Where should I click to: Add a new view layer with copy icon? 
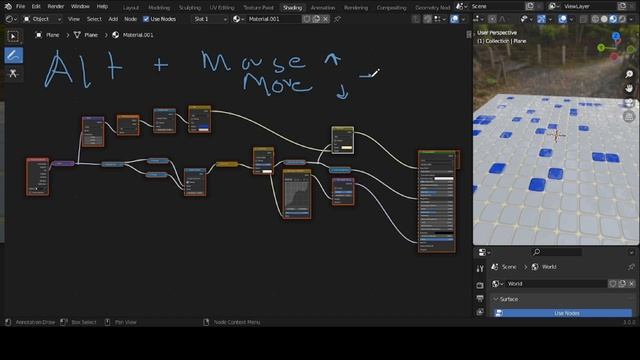coord(622,6)
